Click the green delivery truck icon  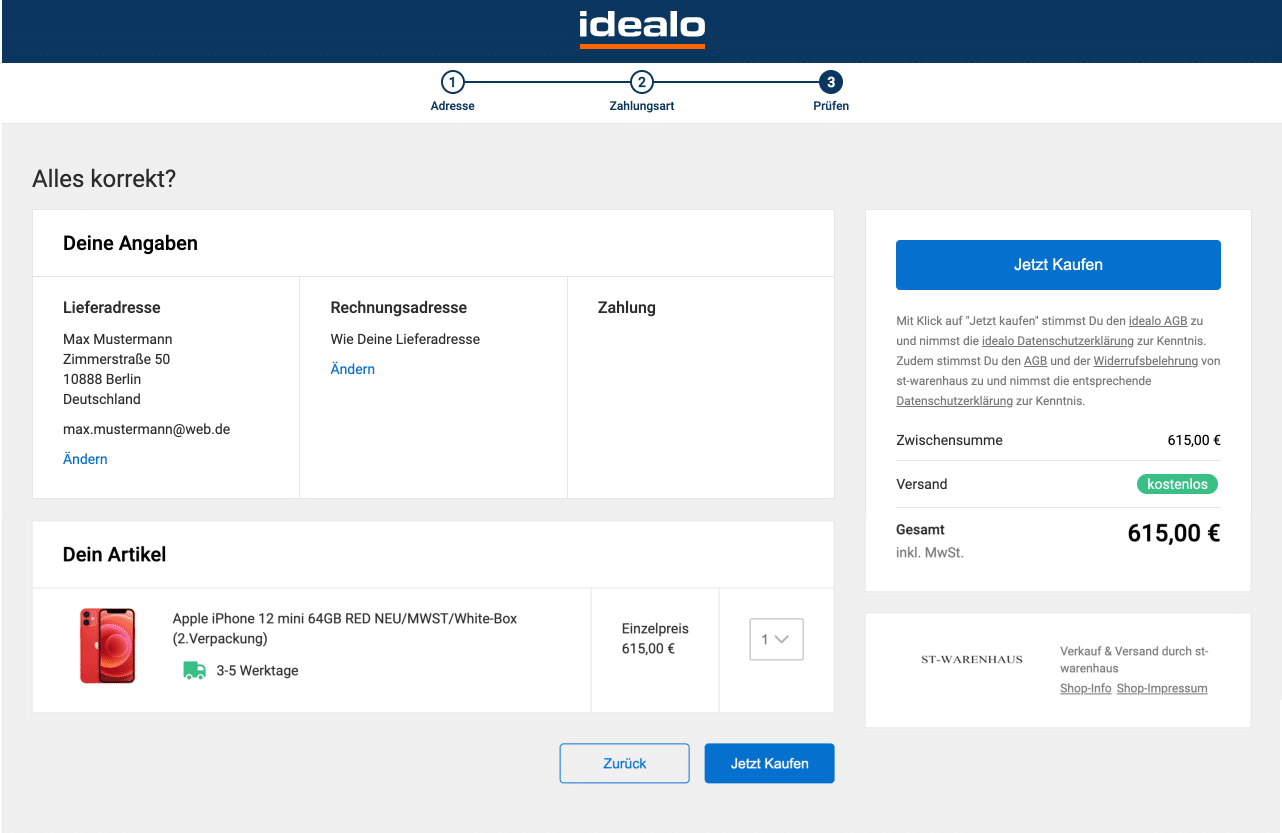194,670
